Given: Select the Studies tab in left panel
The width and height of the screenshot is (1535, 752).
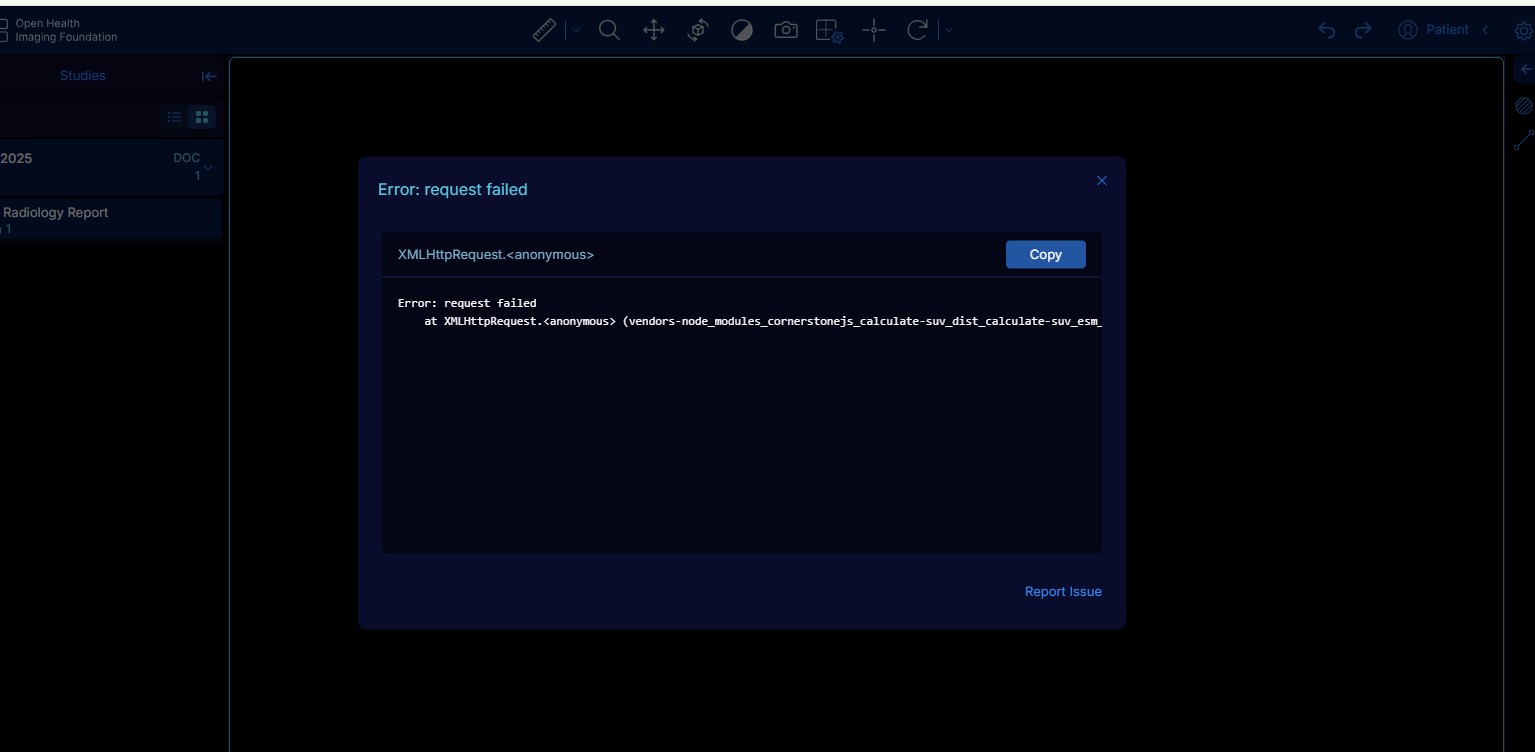Looking at the screenshot, I should (x=82, y=76).
